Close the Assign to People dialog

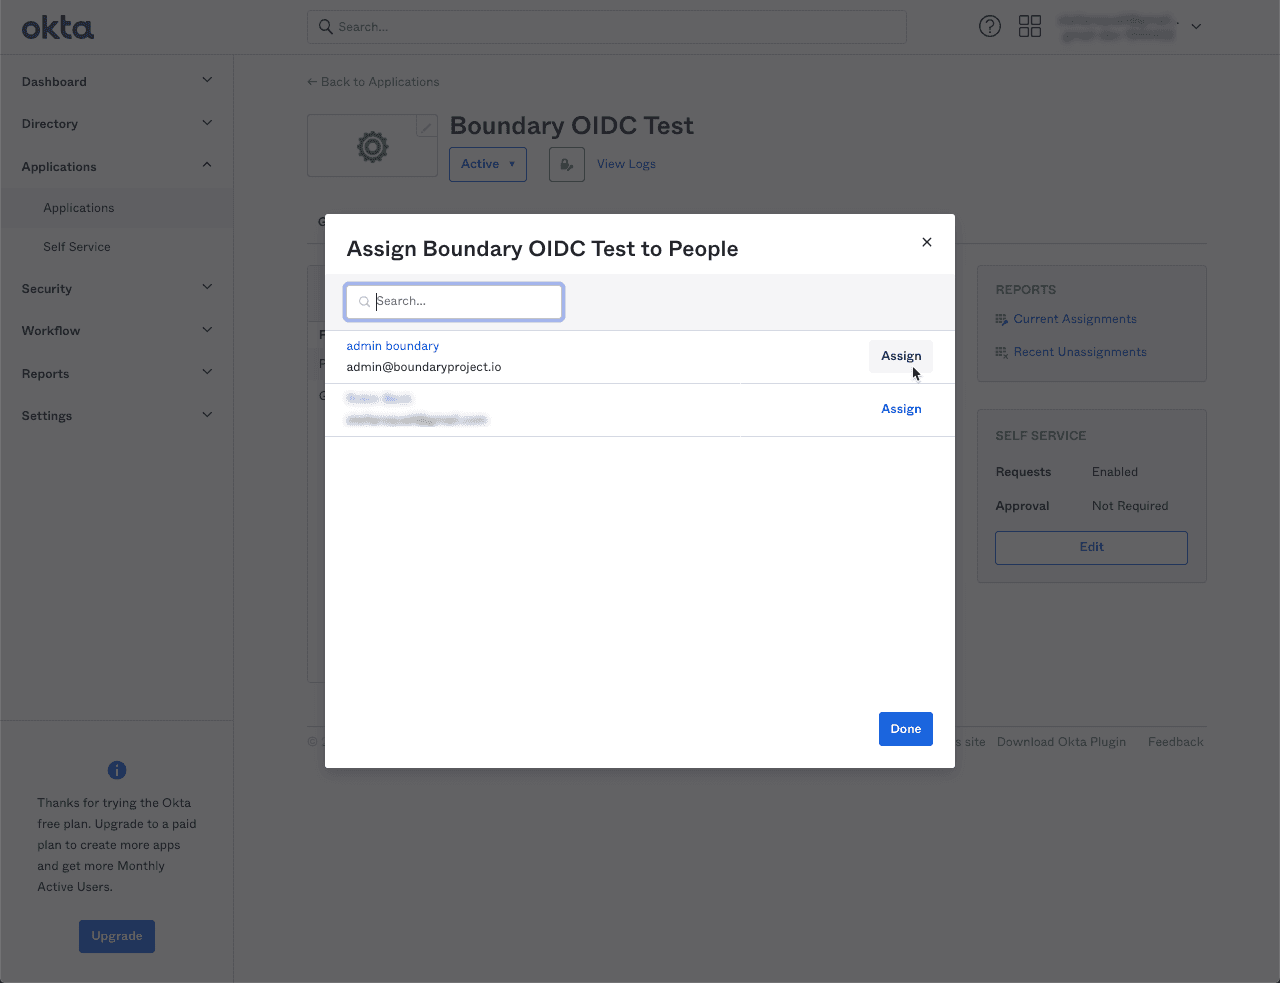click(927, 242)
